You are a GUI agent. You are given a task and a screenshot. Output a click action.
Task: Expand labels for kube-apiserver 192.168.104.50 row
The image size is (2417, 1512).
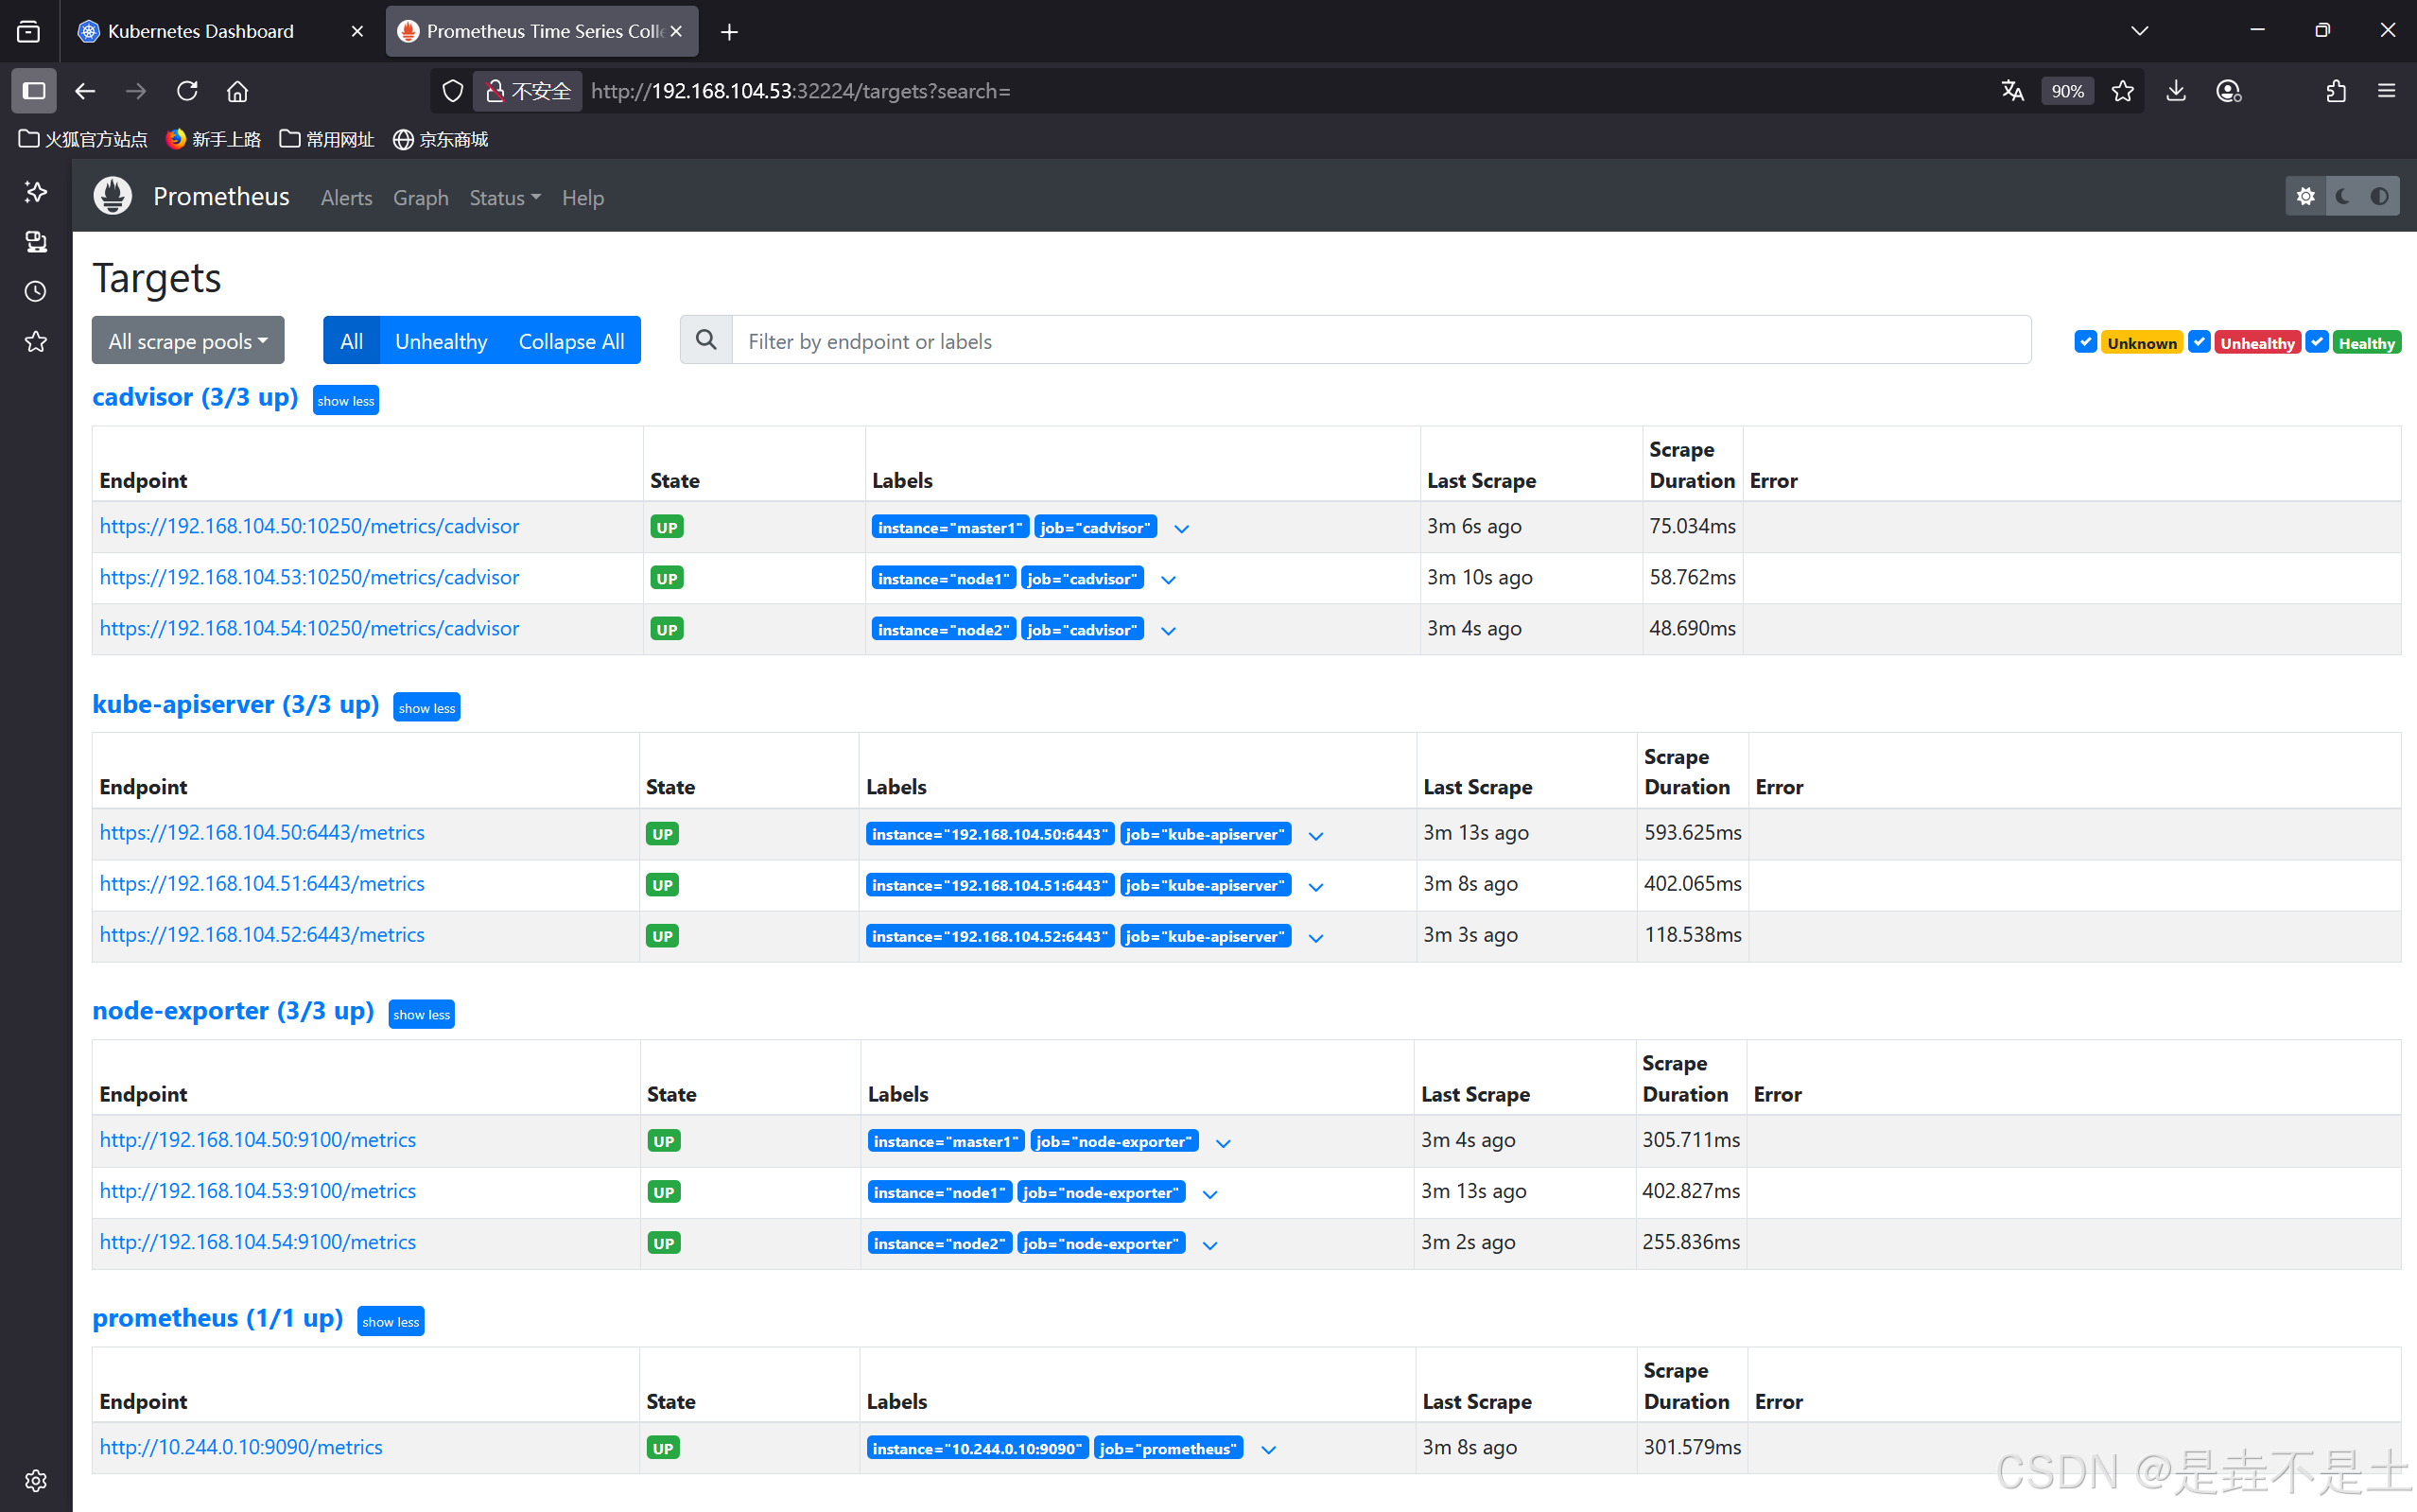[x=1316, y=835]
